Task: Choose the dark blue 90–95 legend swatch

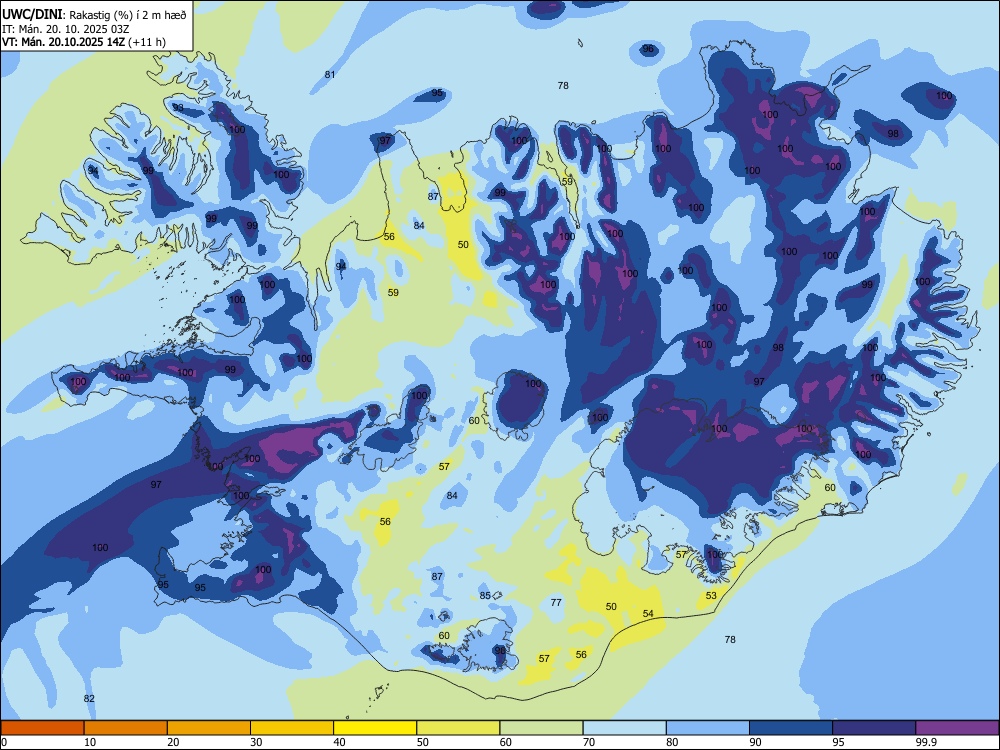Action: point(791,728)
